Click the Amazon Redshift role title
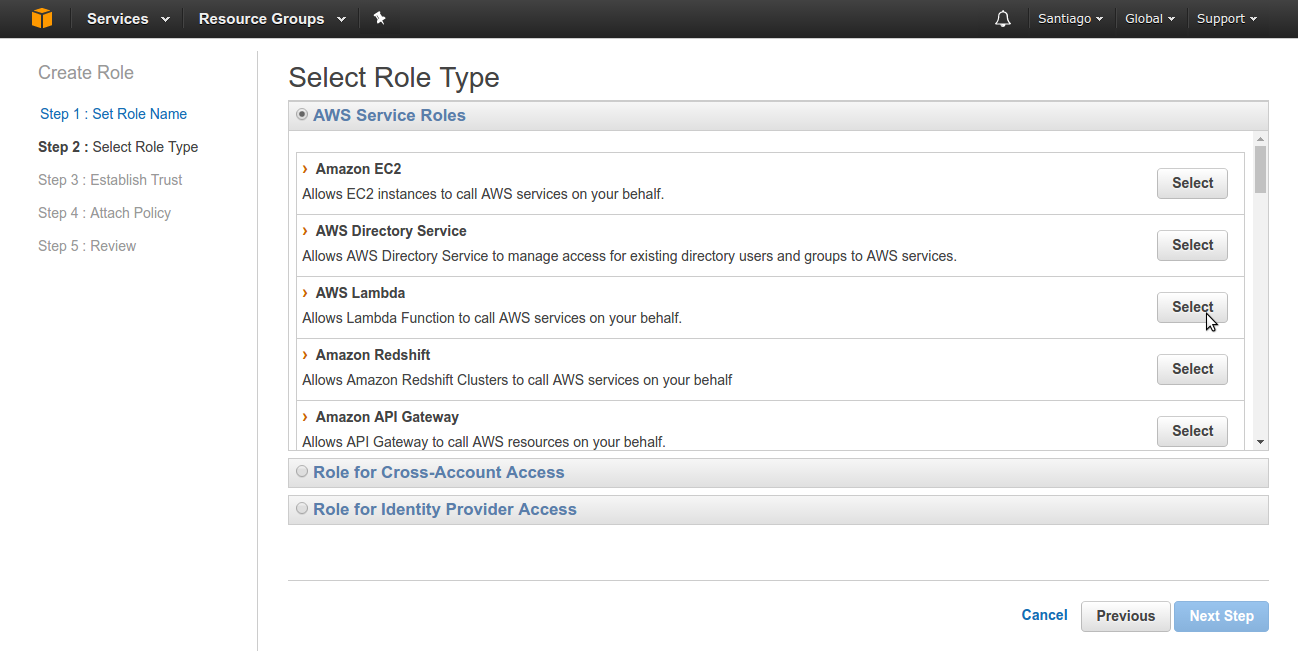The width and height of the screenshot is (1298, 651). [x=373, y=355]
